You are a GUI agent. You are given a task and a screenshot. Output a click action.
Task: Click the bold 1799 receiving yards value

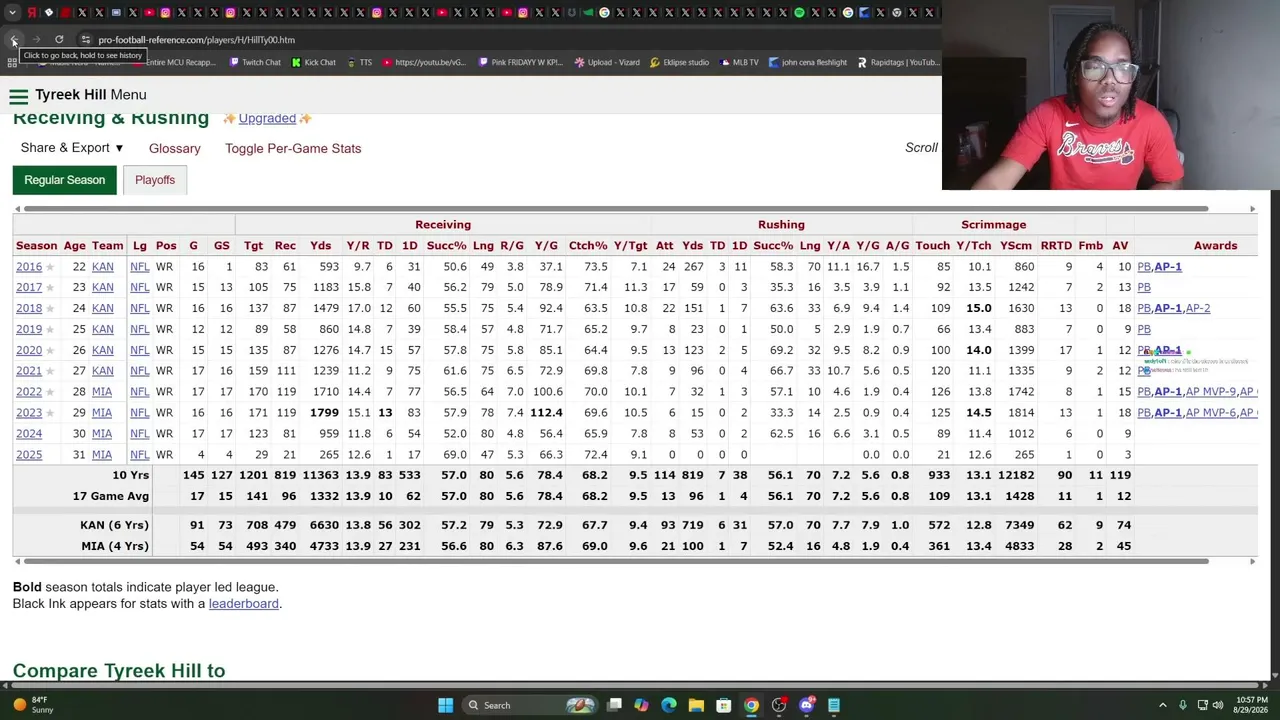[324, 413]
